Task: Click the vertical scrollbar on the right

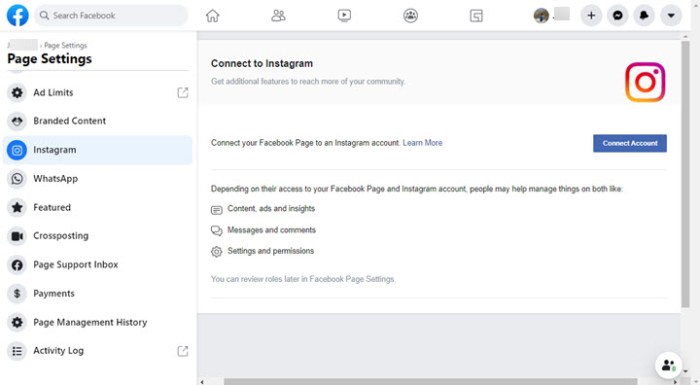Action: (x=685, y=174)
